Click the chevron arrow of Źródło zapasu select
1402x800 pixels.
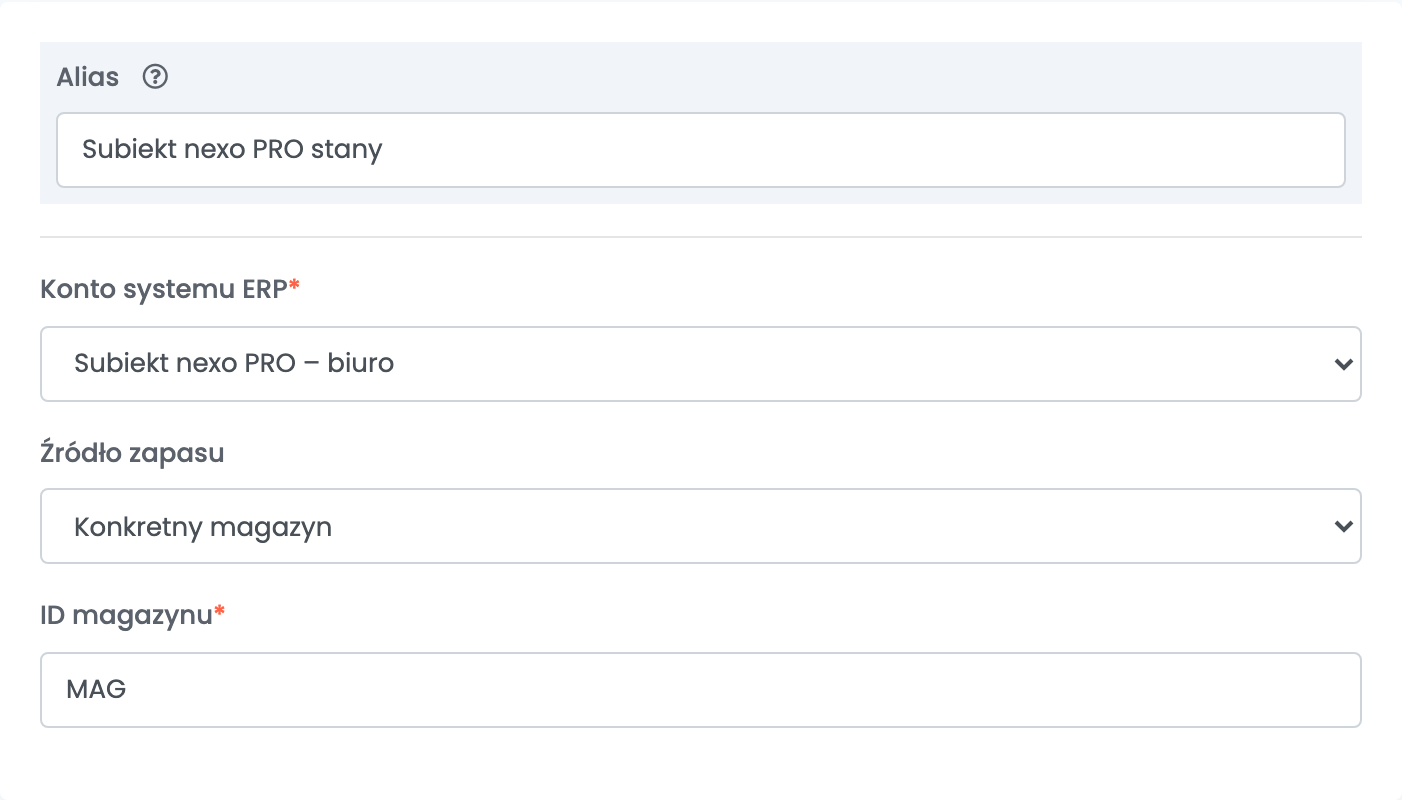(1343, 526)
